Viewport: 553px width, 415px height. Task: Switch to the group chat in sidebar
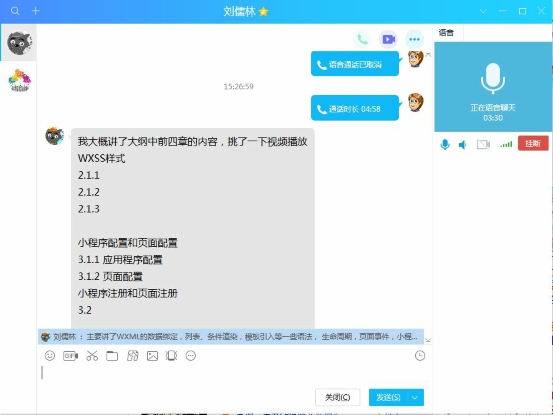(19, 80)
